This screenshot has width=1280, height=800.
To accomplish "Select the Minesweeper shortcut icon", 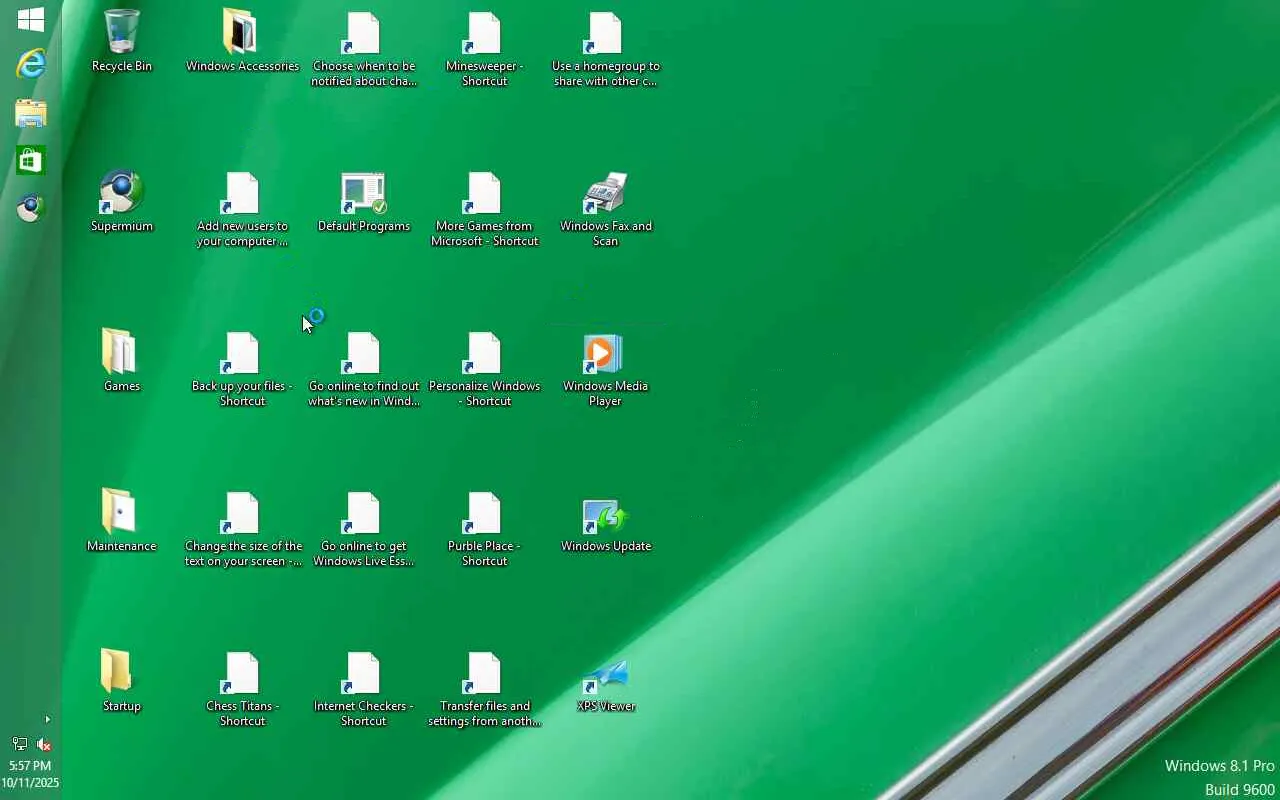I will click(484, 49).
